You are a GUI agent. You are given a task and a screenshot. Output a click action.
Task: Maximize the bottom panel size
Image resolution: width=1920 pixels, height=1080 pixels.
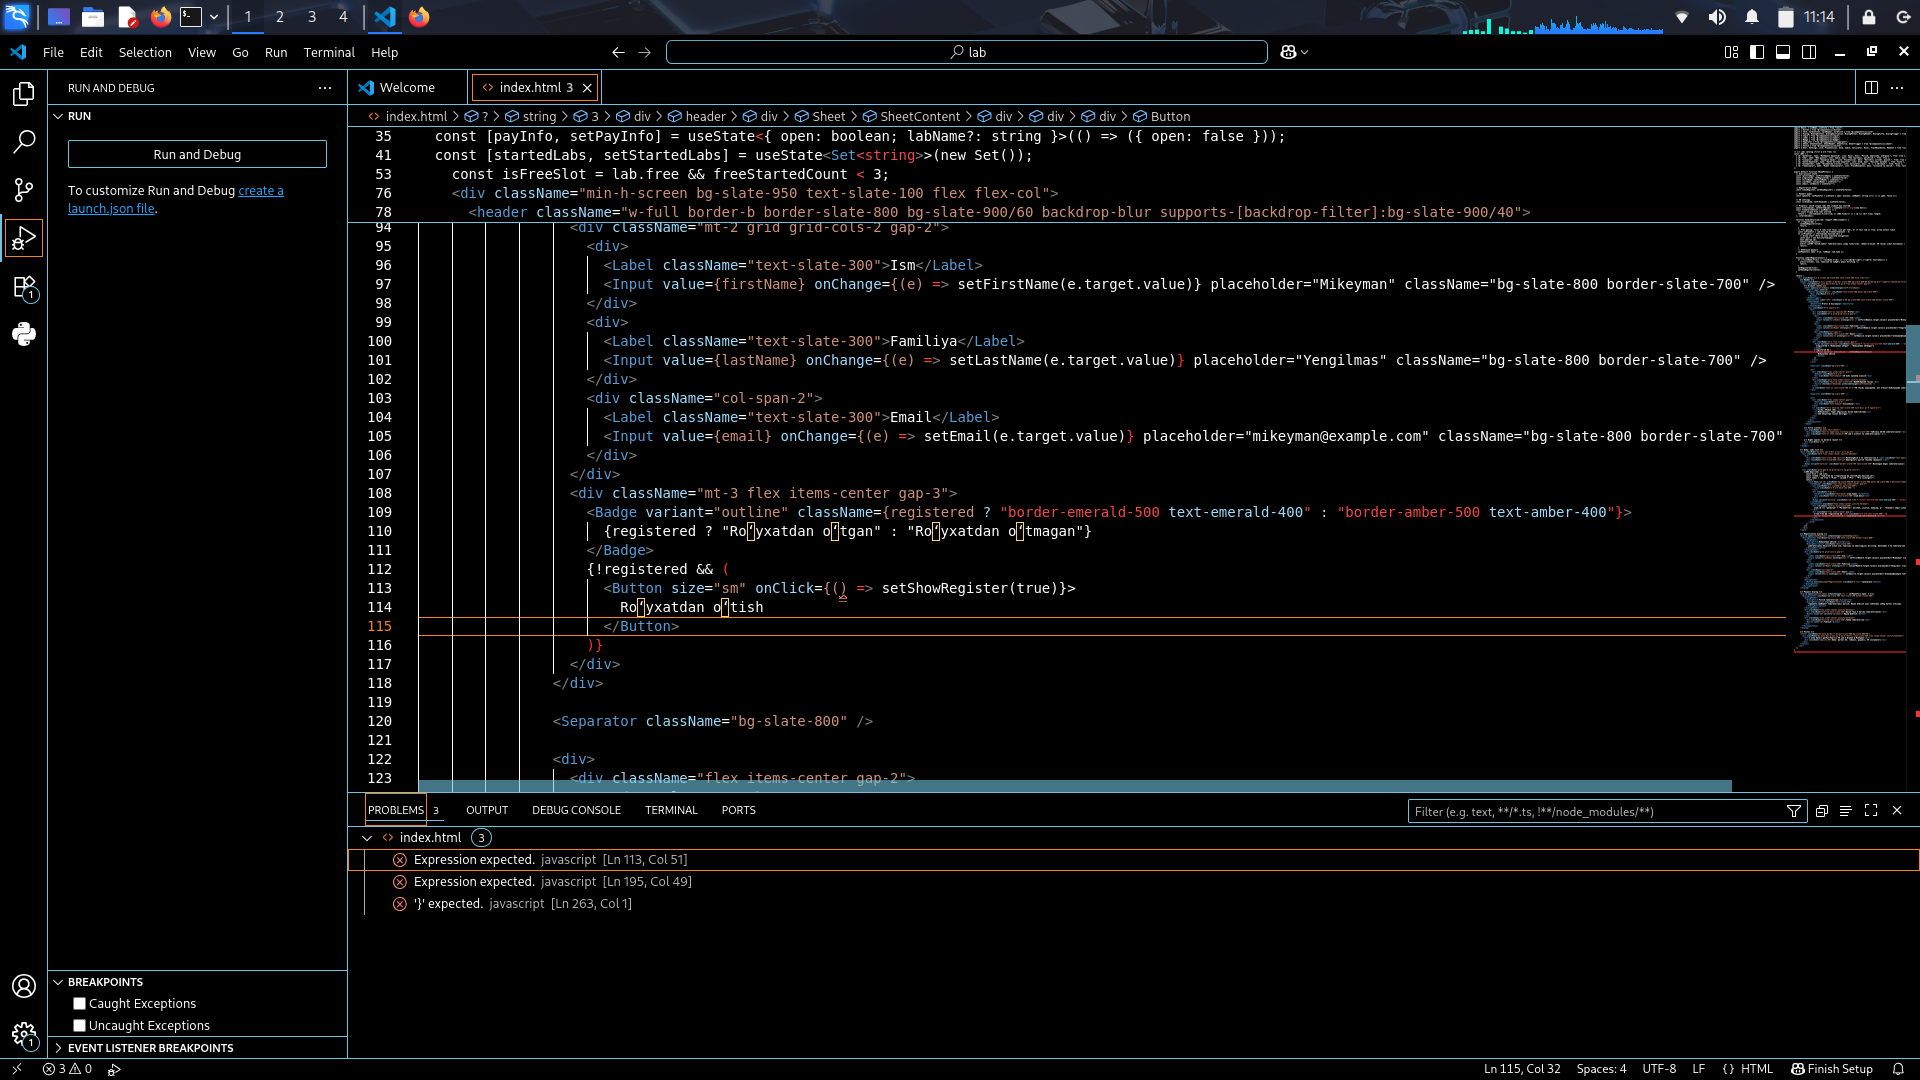pos(1871,811)
